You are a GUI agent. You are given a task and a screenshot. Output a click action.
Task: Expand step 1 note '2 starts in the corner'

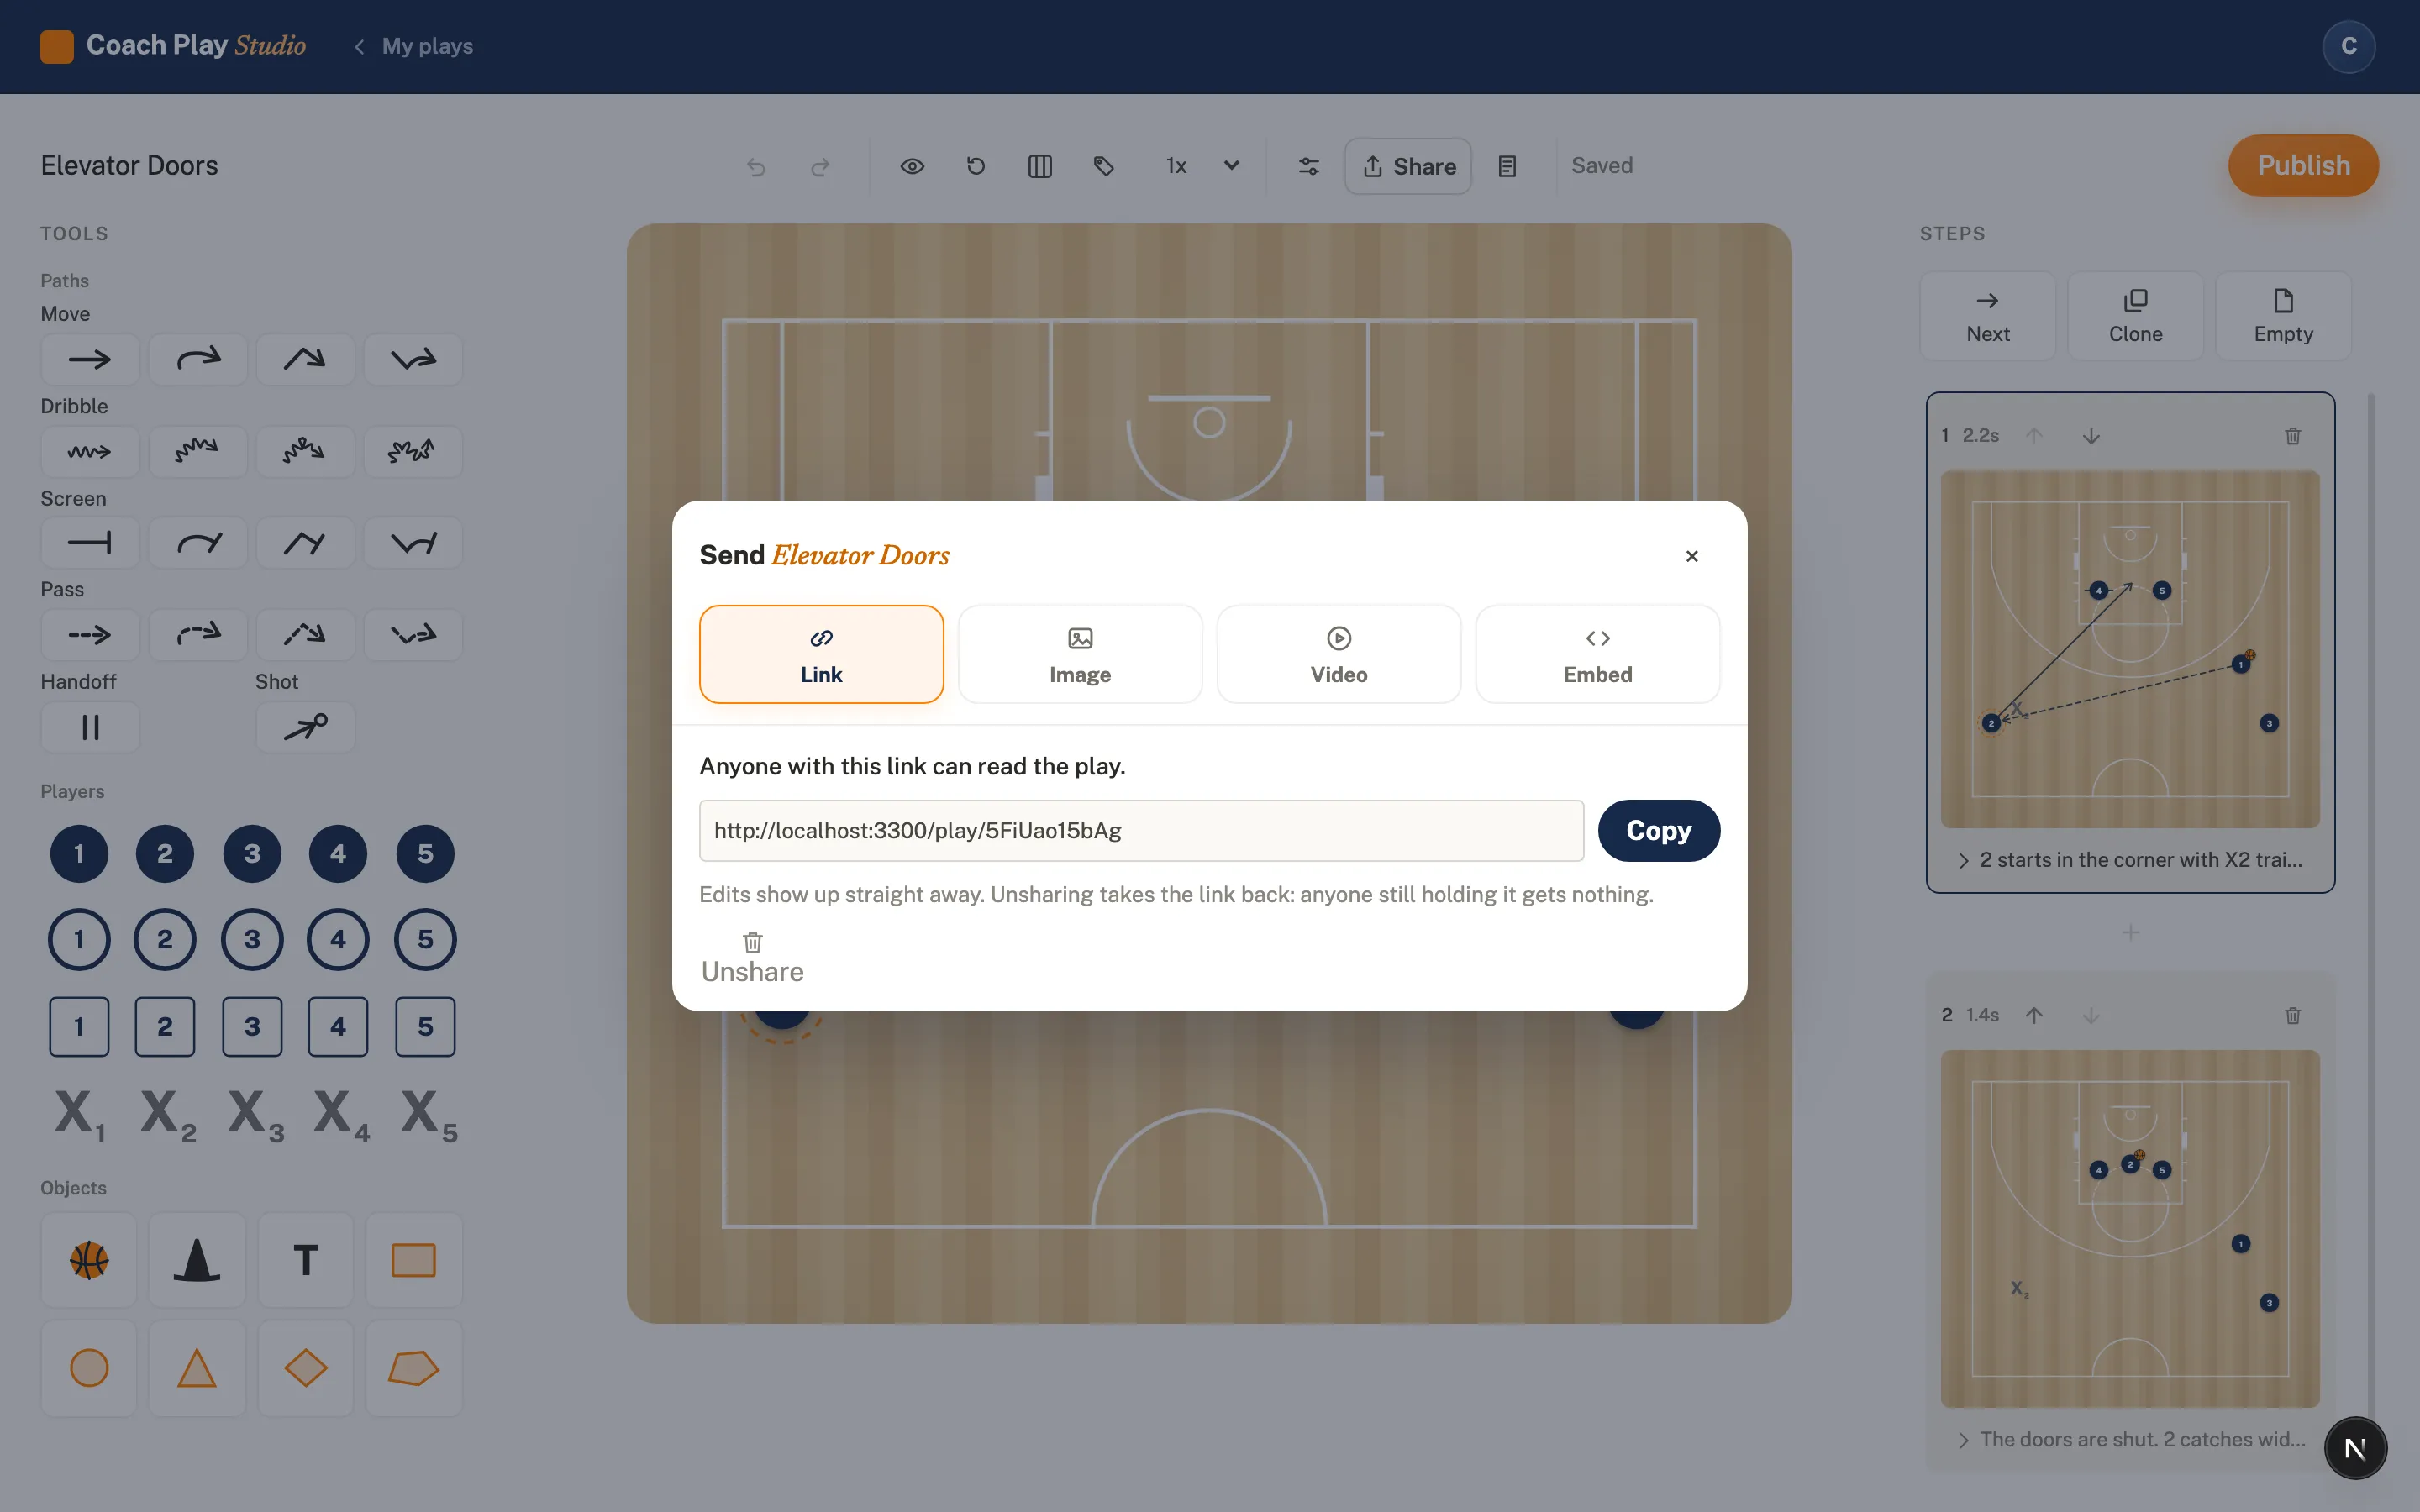pos(2130,860)
